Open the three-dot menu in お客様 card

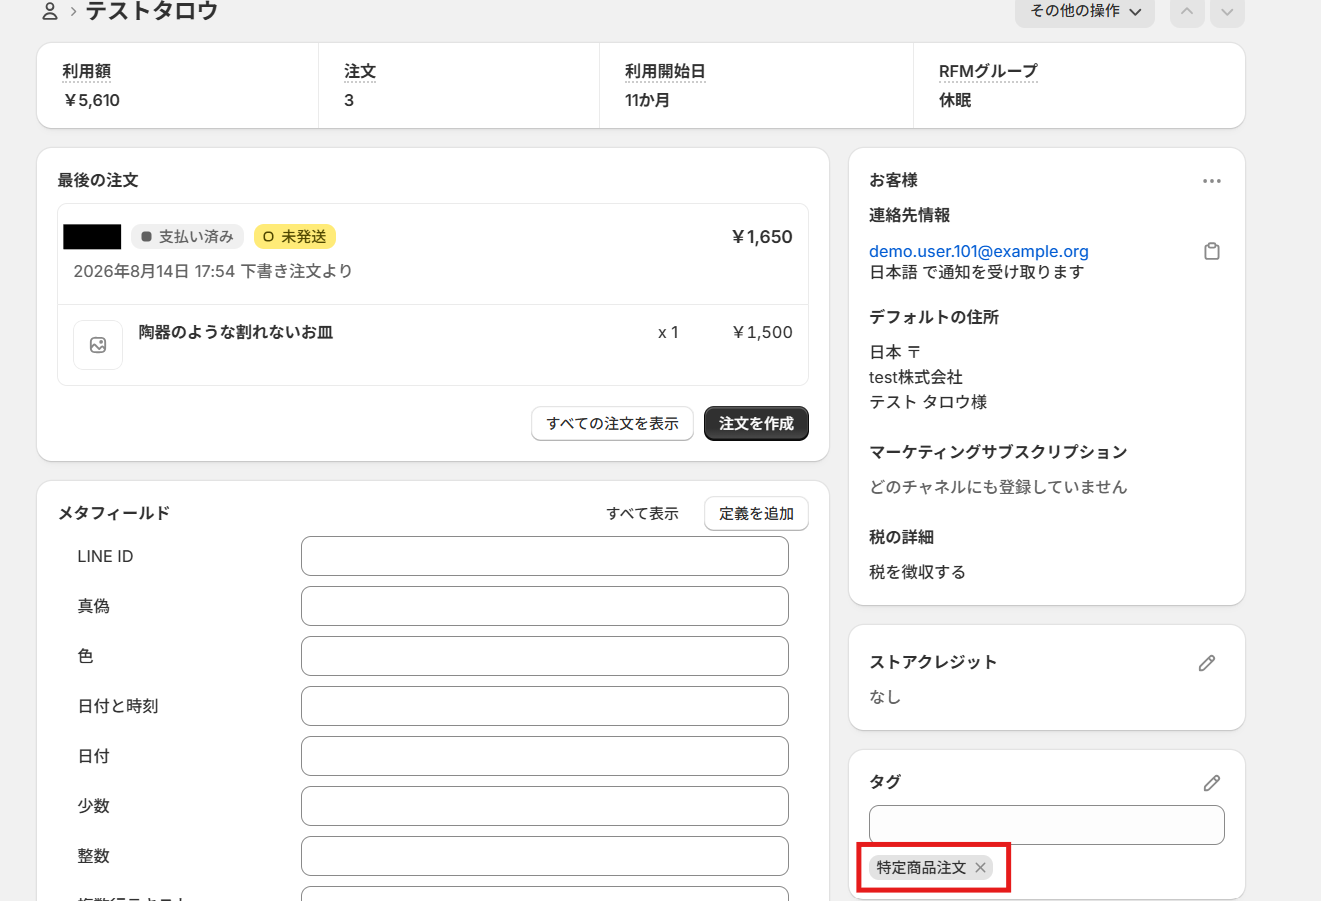pyautogui.click(x=1212, y=181)
